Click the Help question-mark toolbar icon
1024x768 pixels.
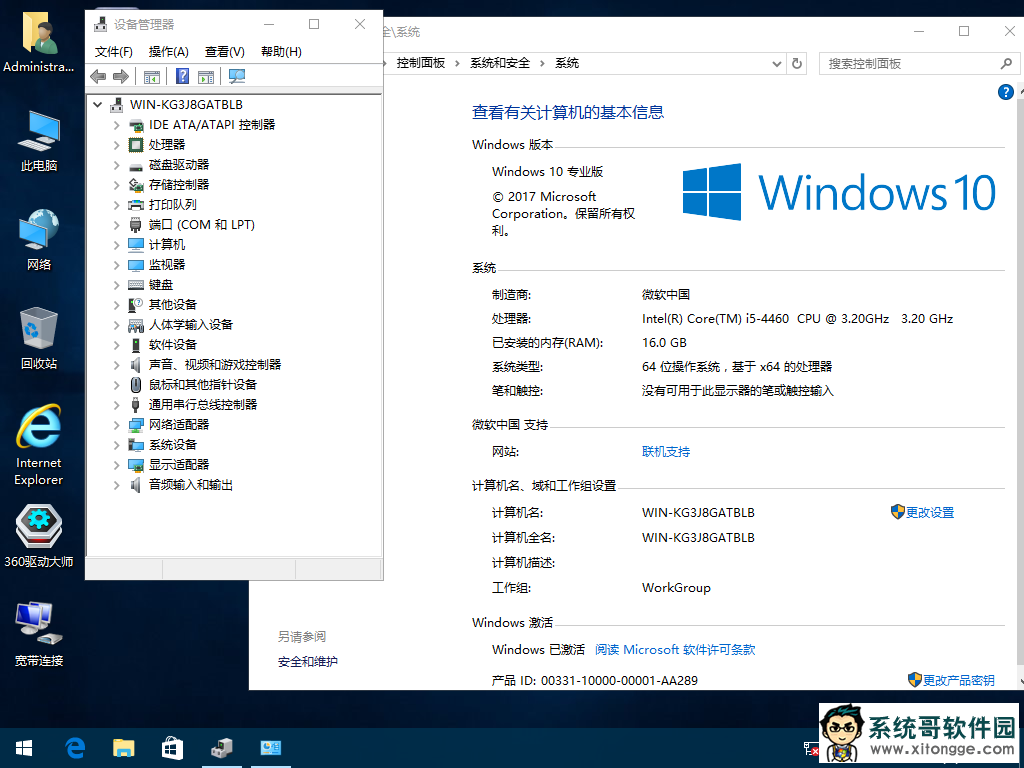coord(183,76)
